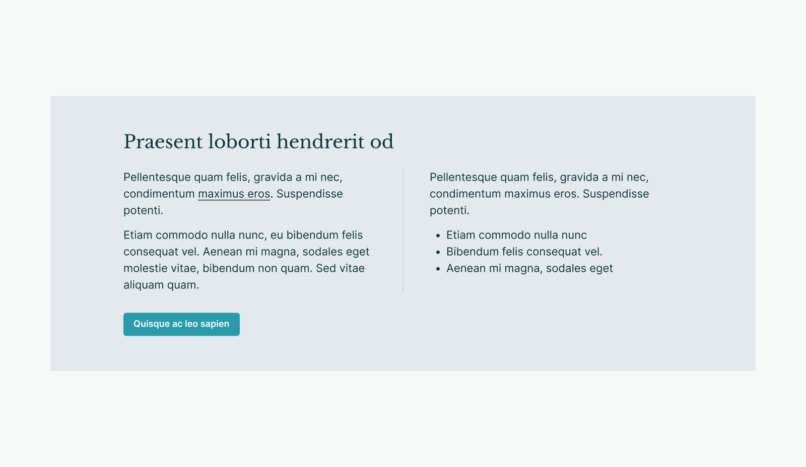
Task: Click list item 'Aenean mi magna, sodales eget'
Action: click(529, 268)
